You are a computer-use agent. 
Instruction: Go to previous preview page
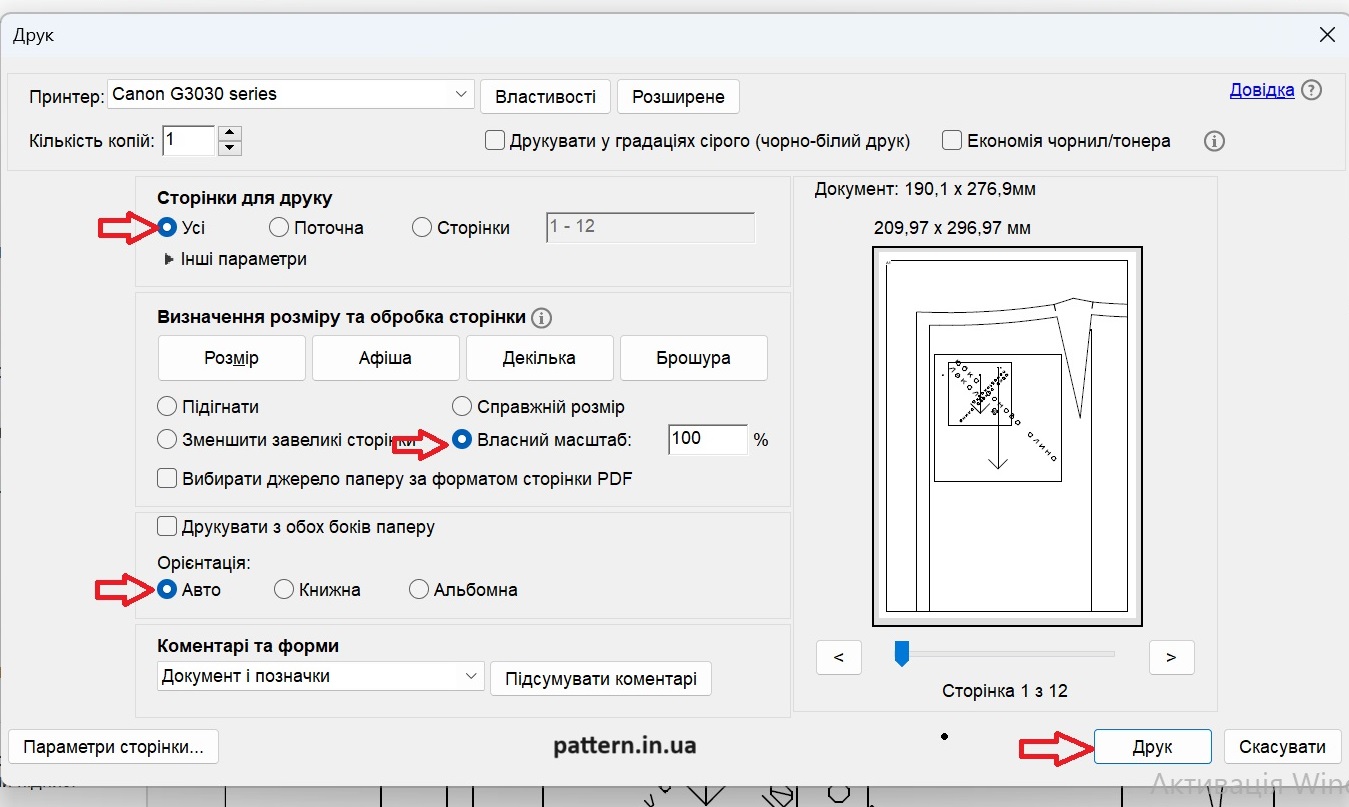tap(839, 657)
